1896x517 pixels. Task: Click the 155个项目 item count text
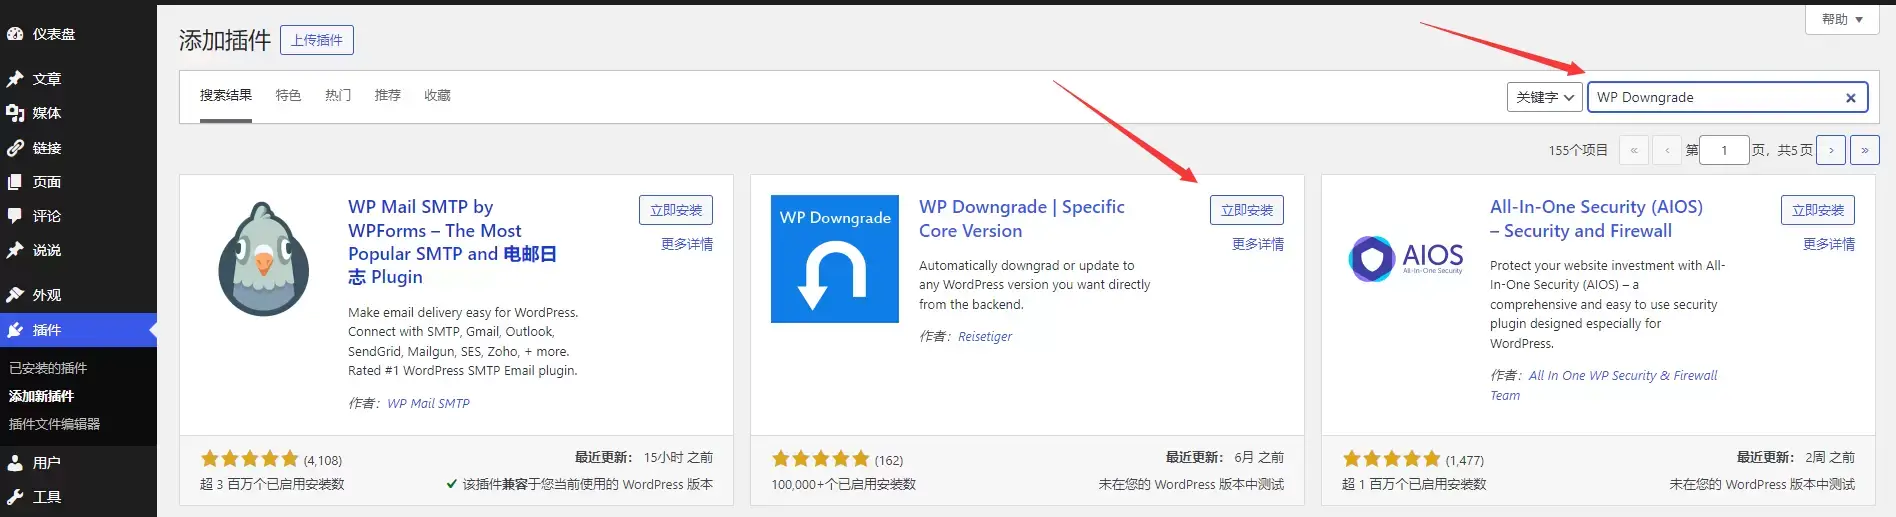1578,150
